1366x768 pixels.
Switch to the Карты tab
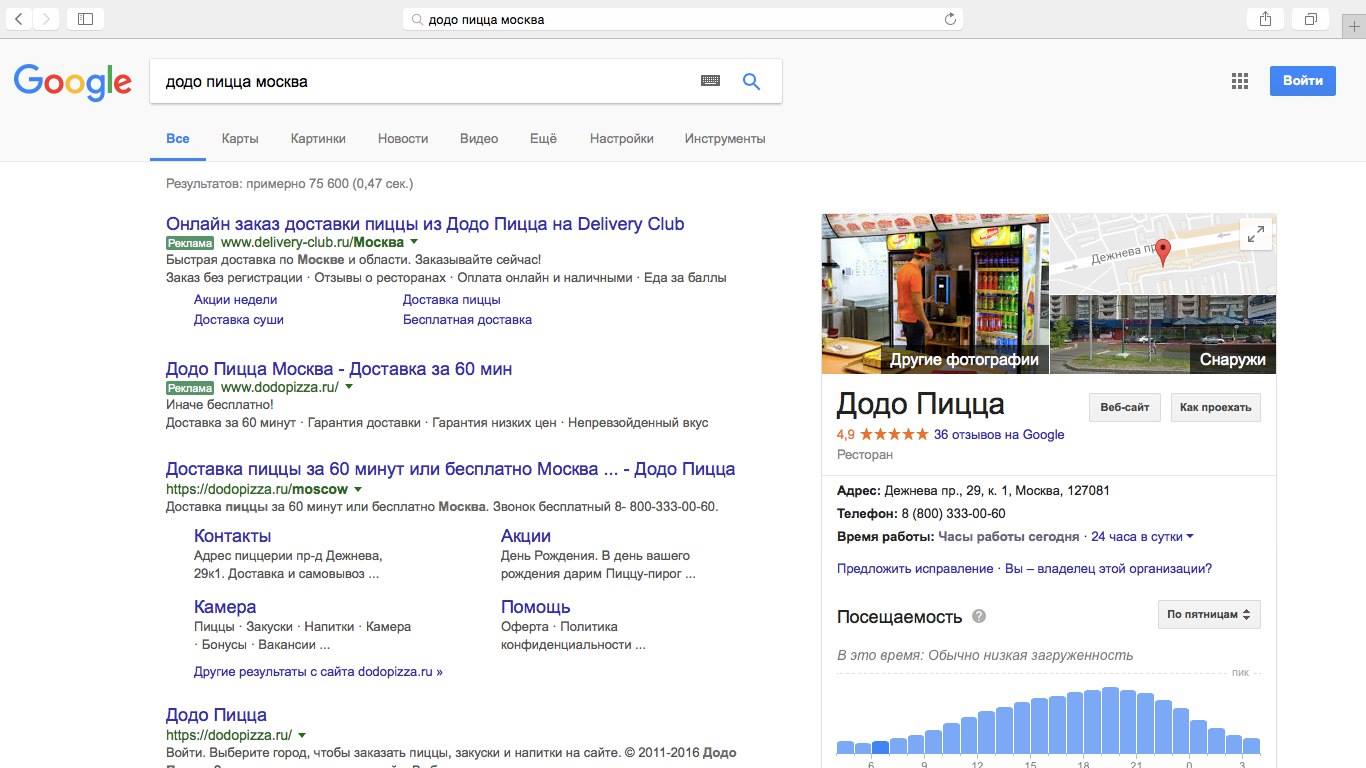(x=240, y=139)
